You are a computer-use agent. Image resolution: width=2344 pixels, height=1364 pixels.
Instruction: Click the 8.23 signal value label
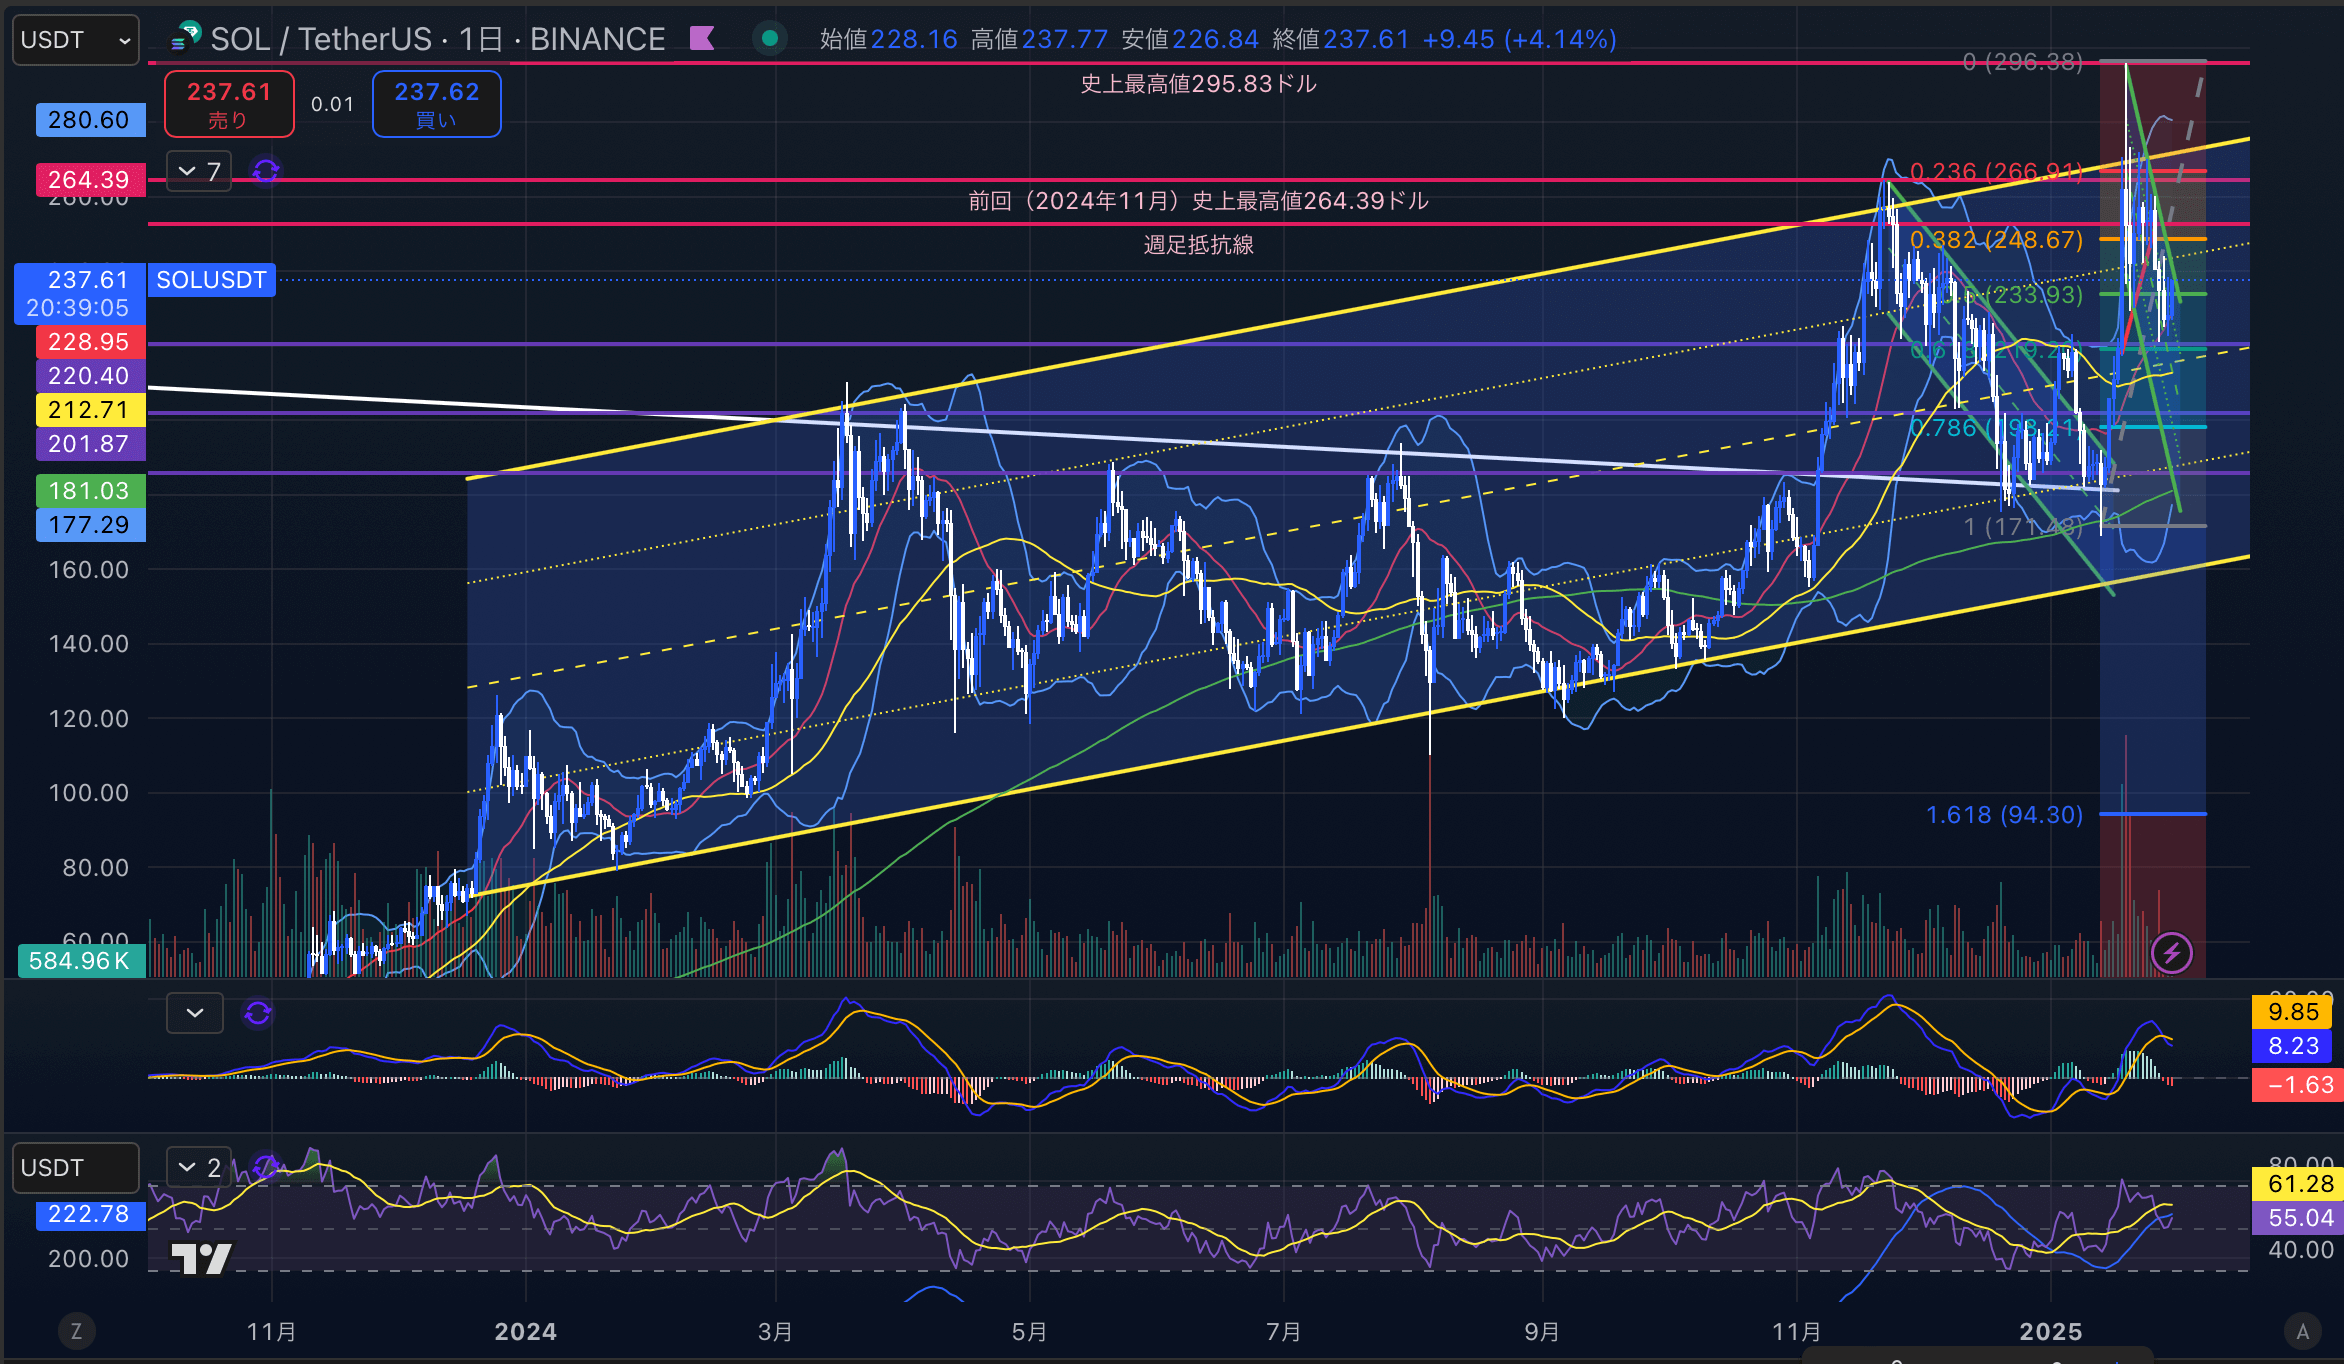coord(2292,1046)
